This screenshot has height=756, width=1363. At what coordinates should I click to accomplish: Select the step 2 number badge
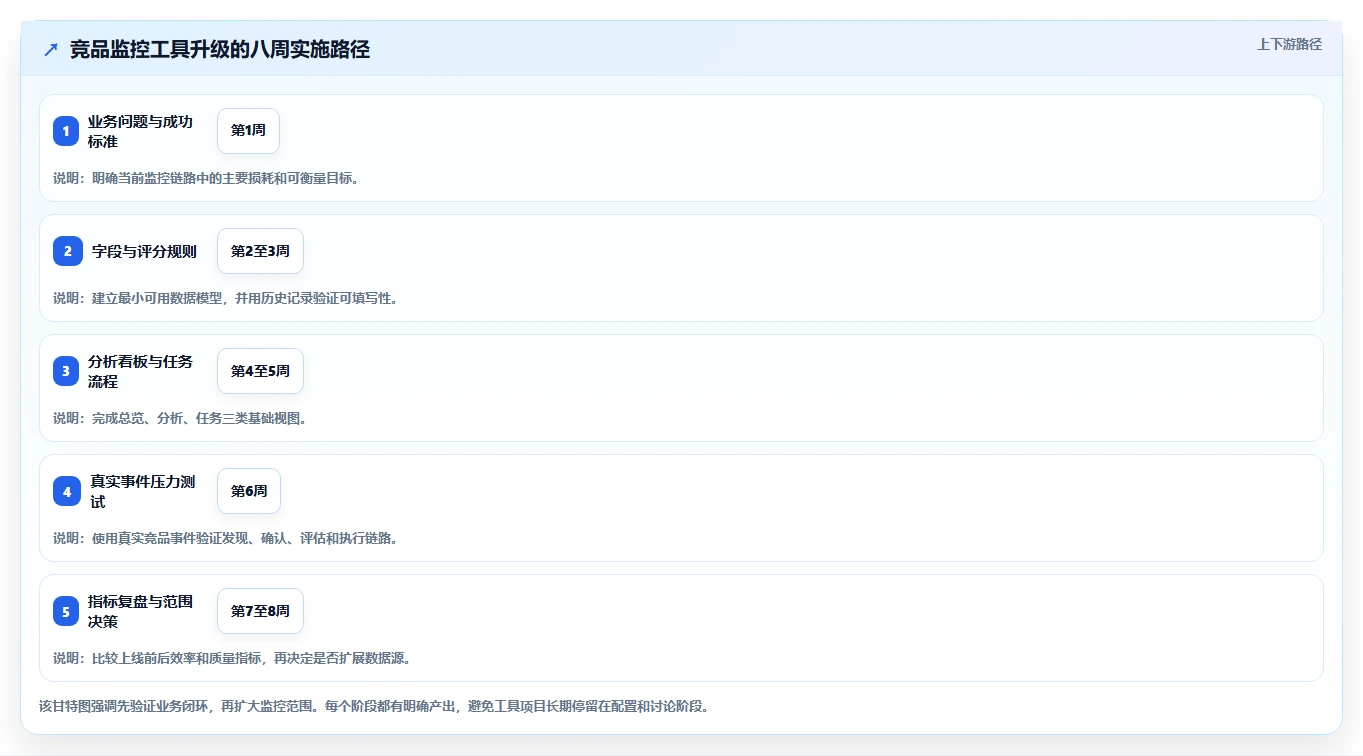coord(68,251)
